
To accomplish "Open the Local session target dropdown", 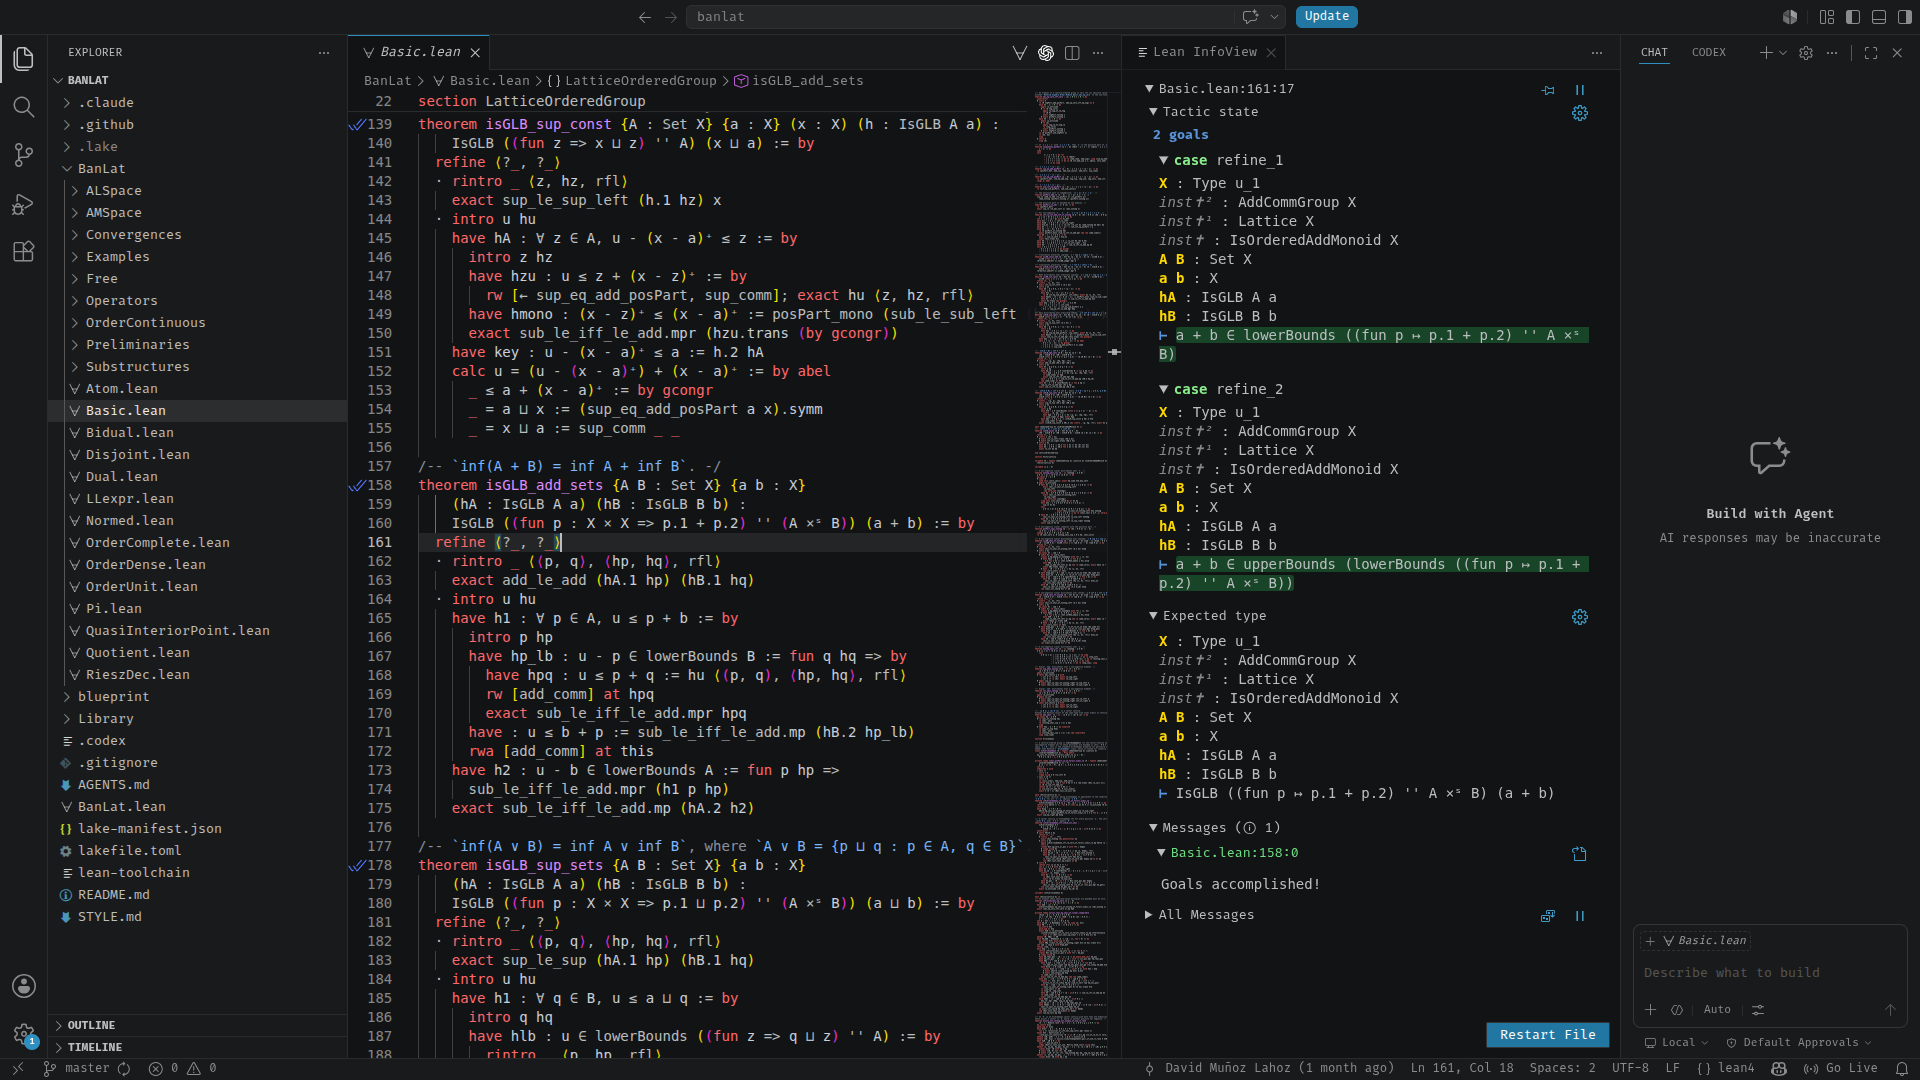I will tap(1676, 1042).
